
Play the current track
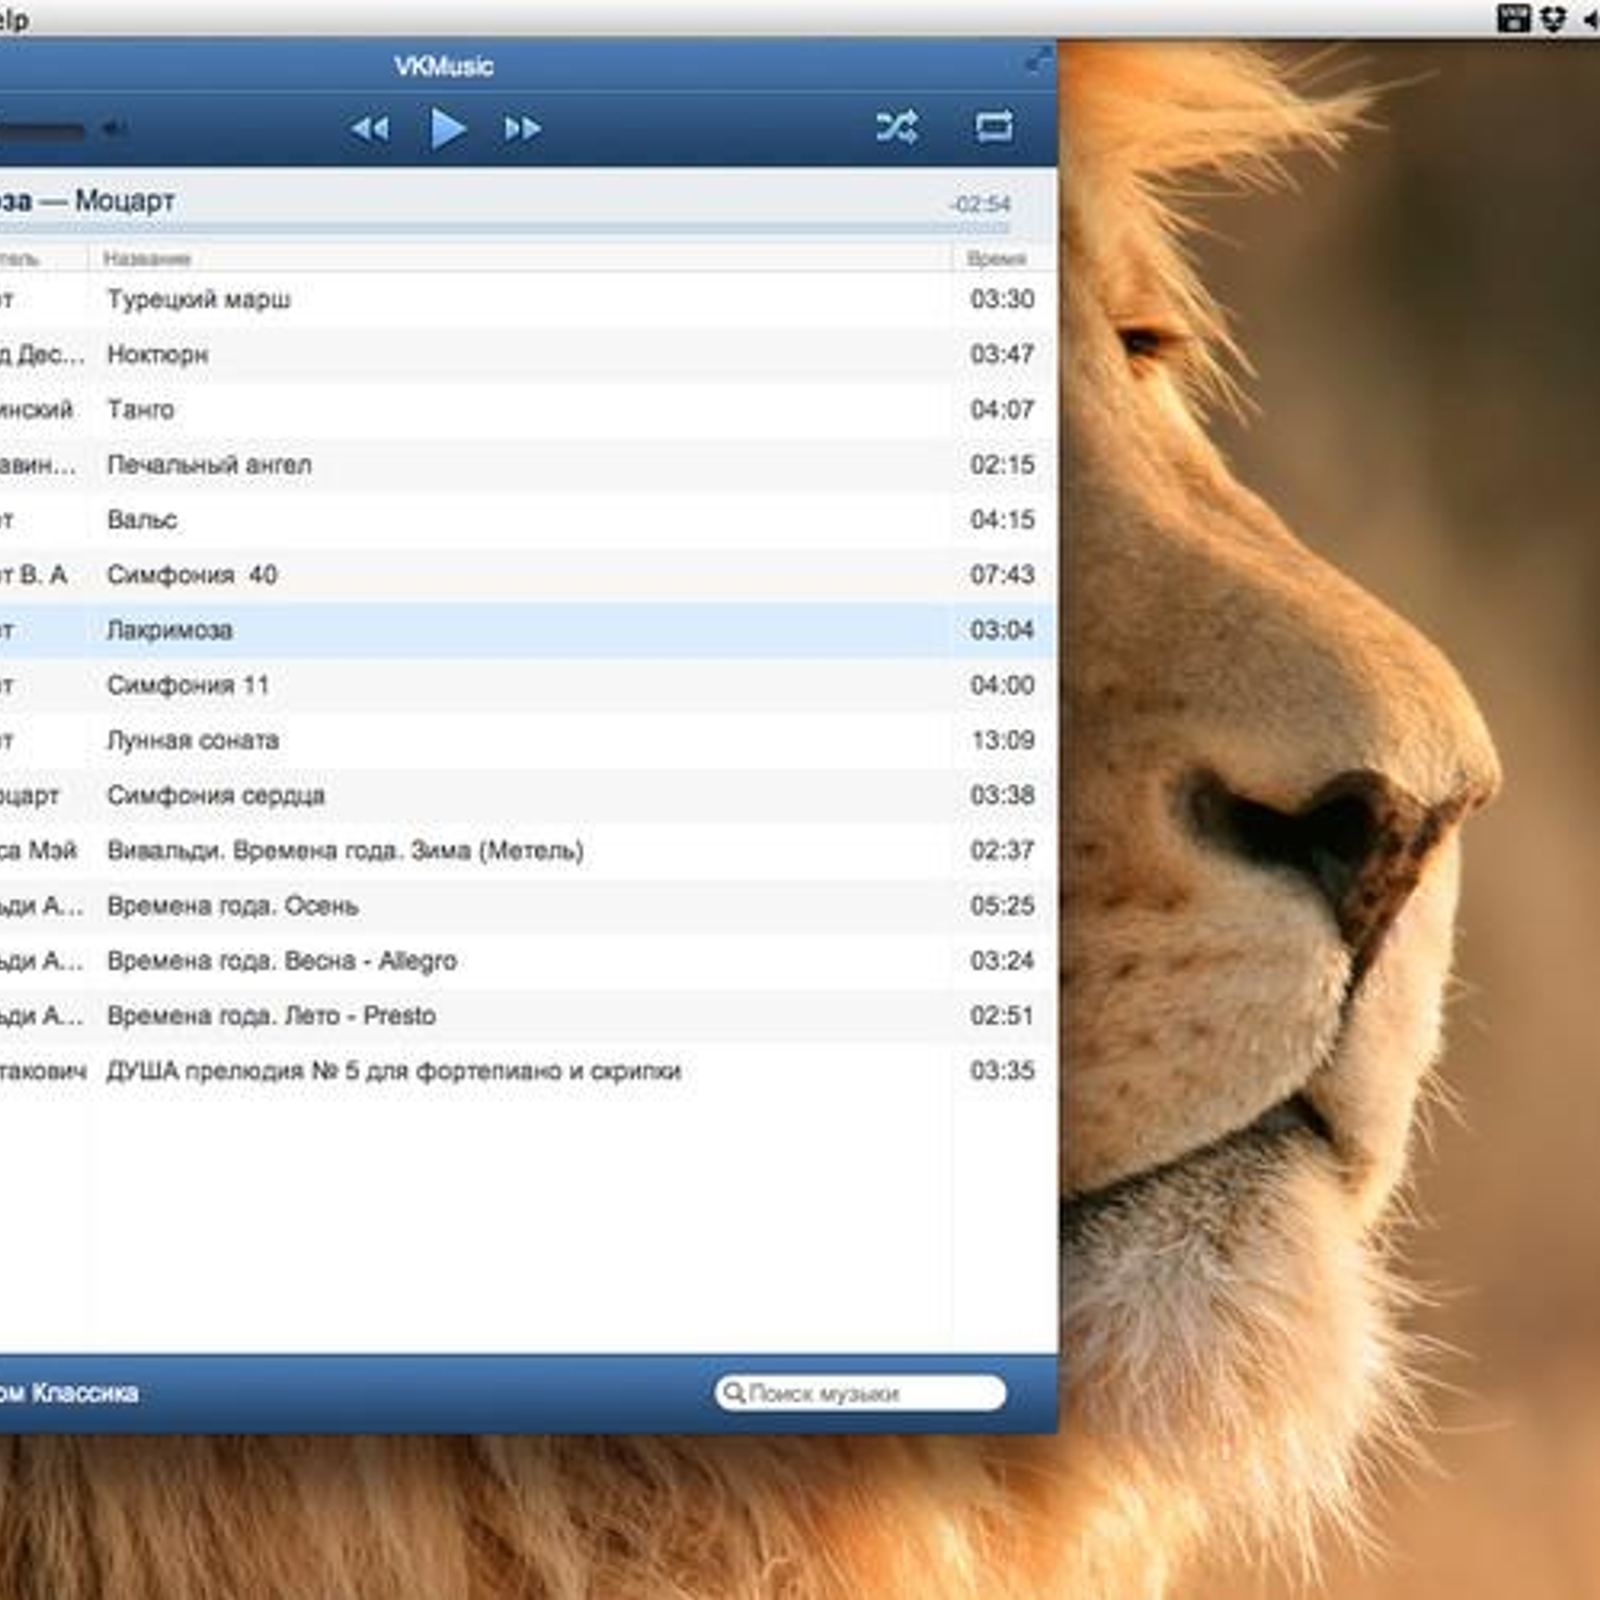447,129
